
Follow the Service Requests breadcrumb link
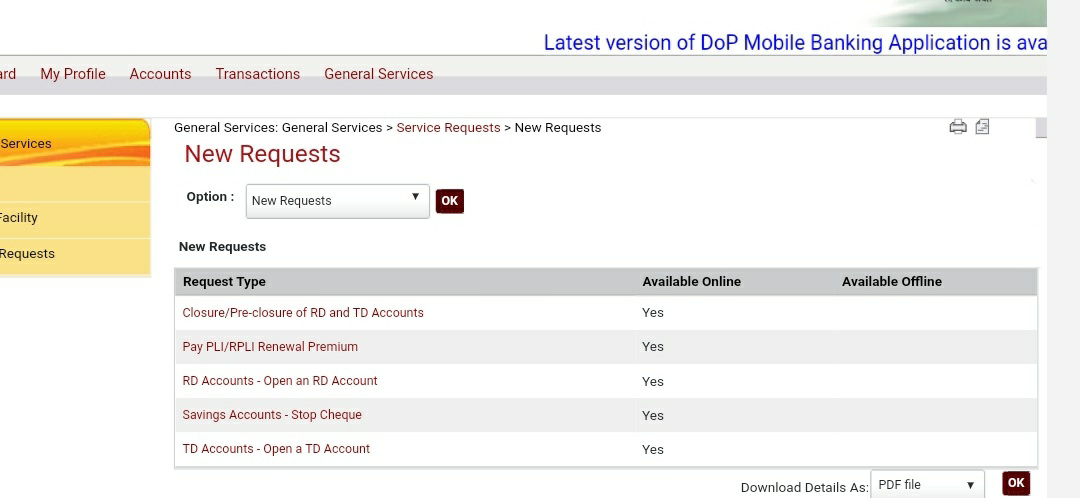[x=448, y=128]
